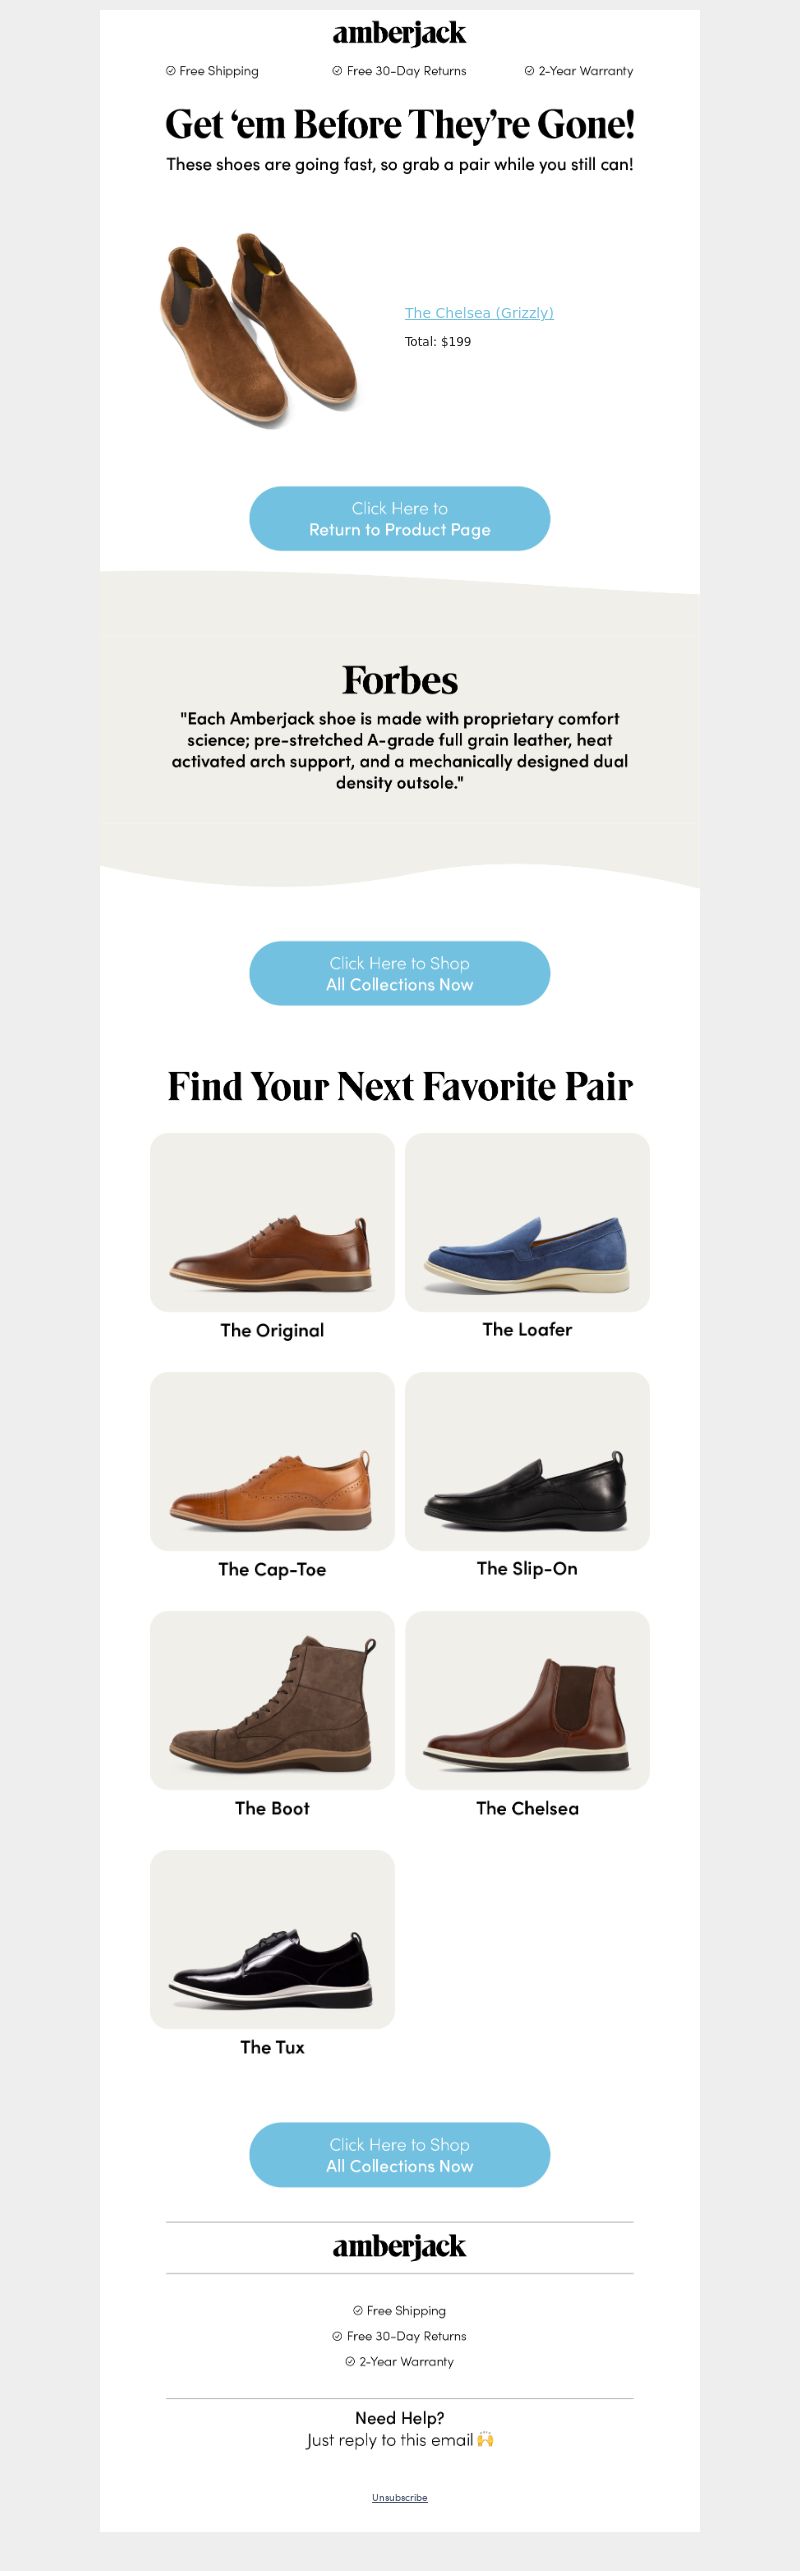This screenshot has width=800, height=2571.
Task: Select The Loafer blue shoe thumbnail
Action: [x=527, y=1222]
